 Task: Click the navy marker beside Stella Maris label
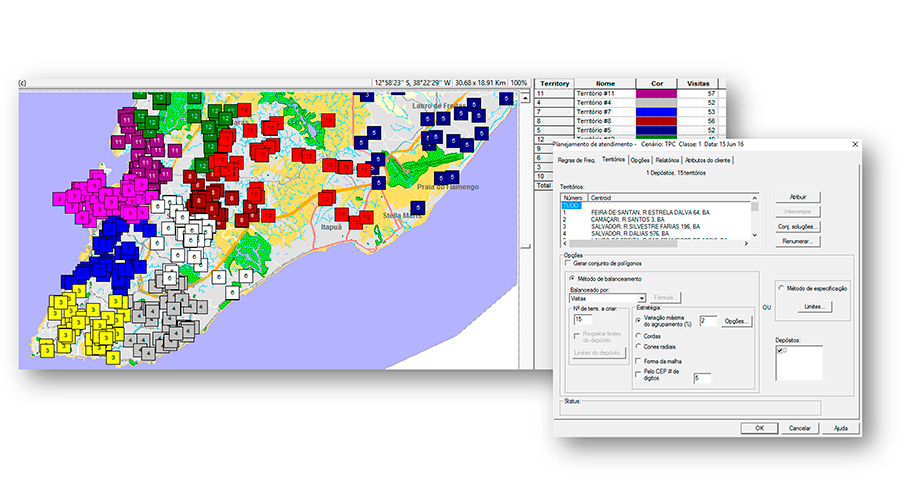click(x=416, y=206)
